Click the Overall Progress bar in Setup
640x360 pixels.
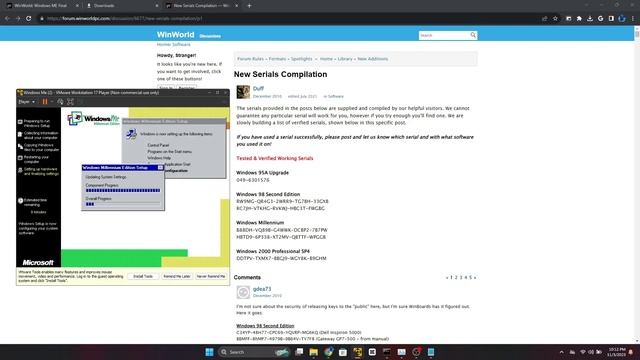(x=122, y=204)
